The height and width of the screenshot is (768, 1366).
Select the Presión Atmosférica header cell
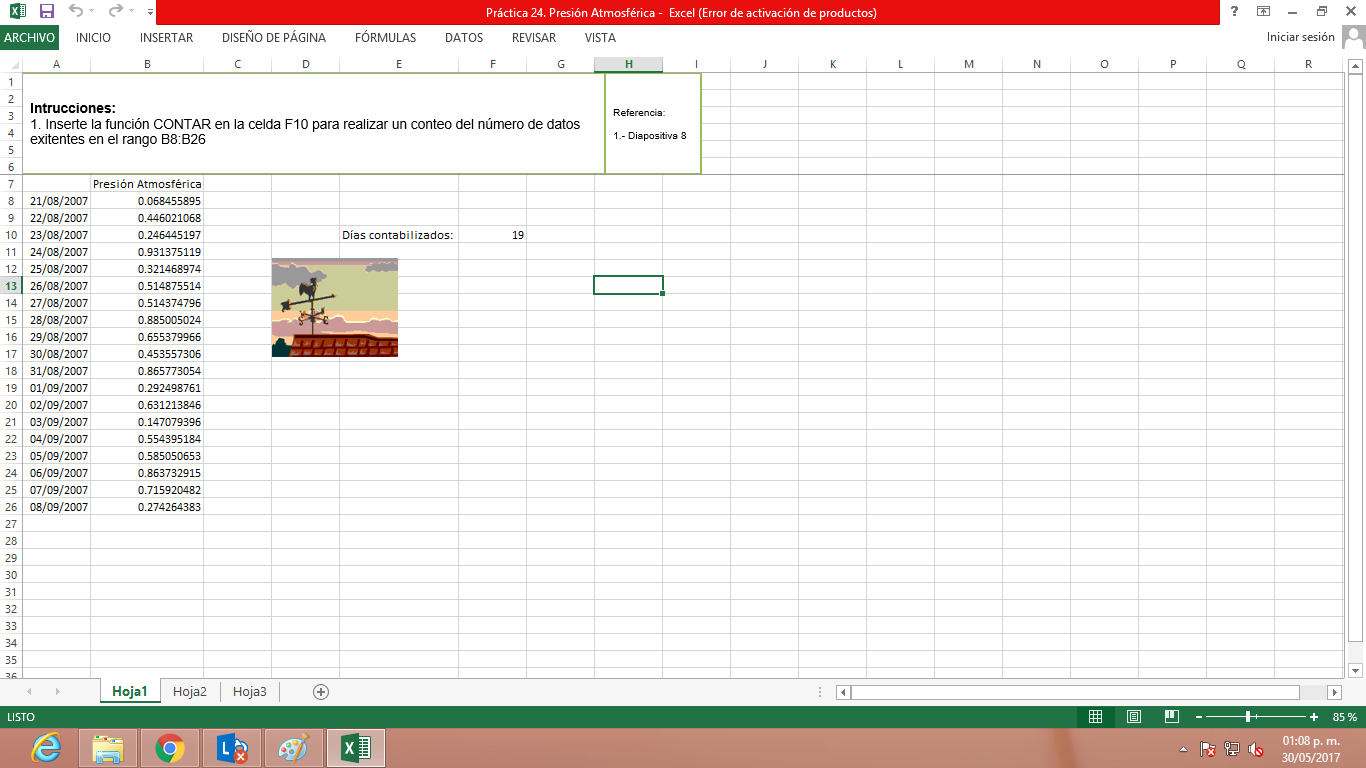(x=147, y=184)
